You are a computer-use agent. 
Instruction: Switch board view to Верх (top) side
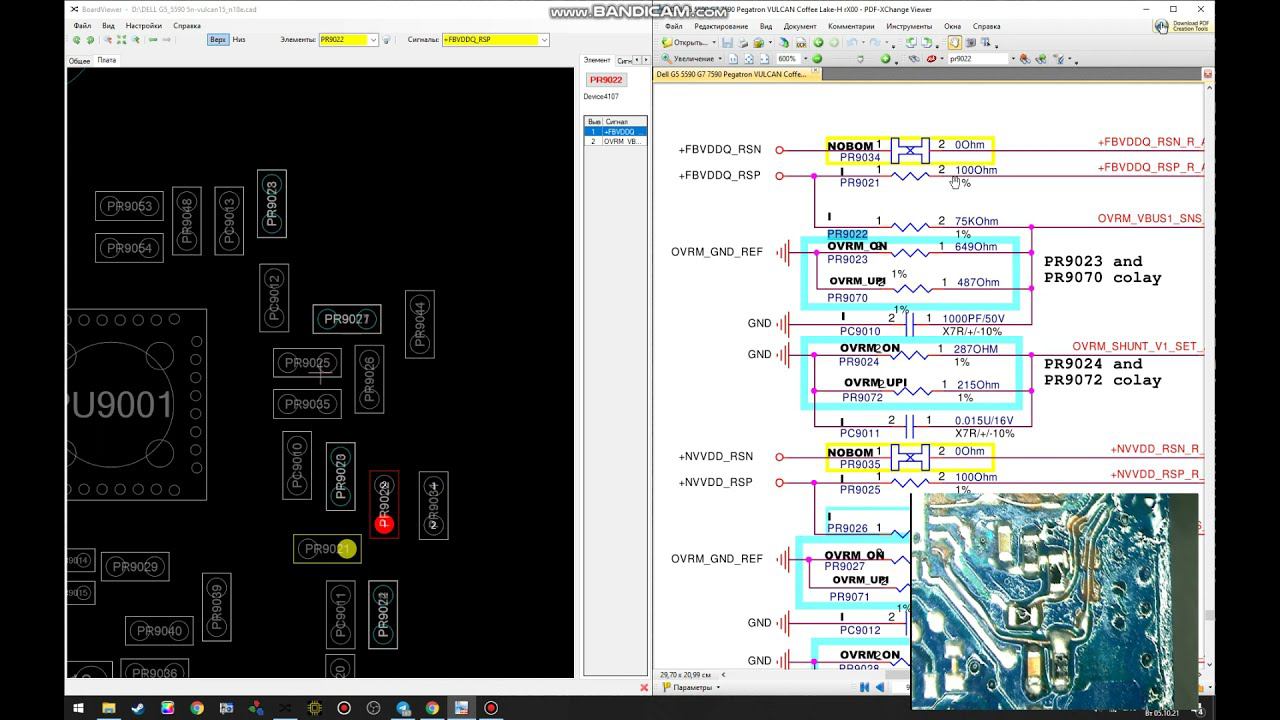217,40
